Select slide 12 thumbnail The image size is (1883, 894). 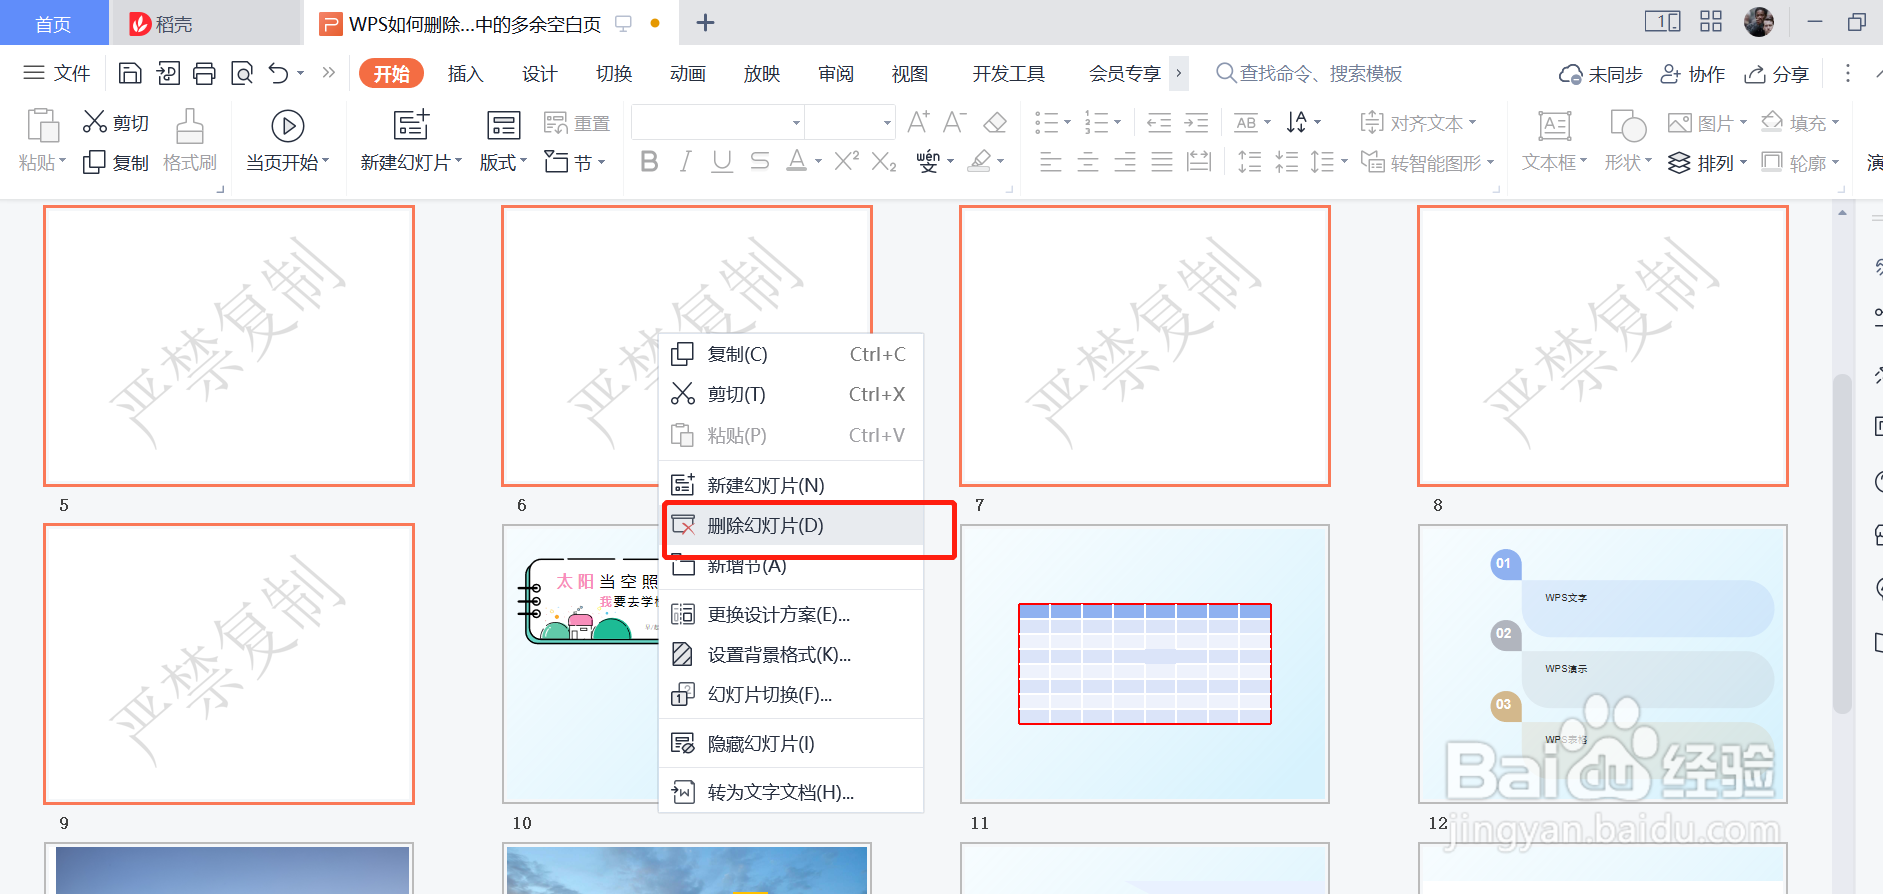pos(1603,664)
